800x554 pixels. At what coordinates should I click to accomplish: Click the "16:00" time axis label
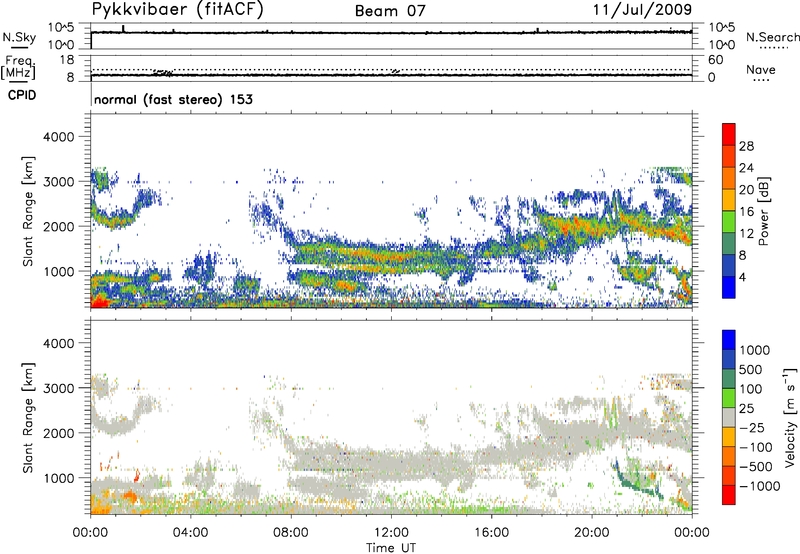click(x=491, y=533)
